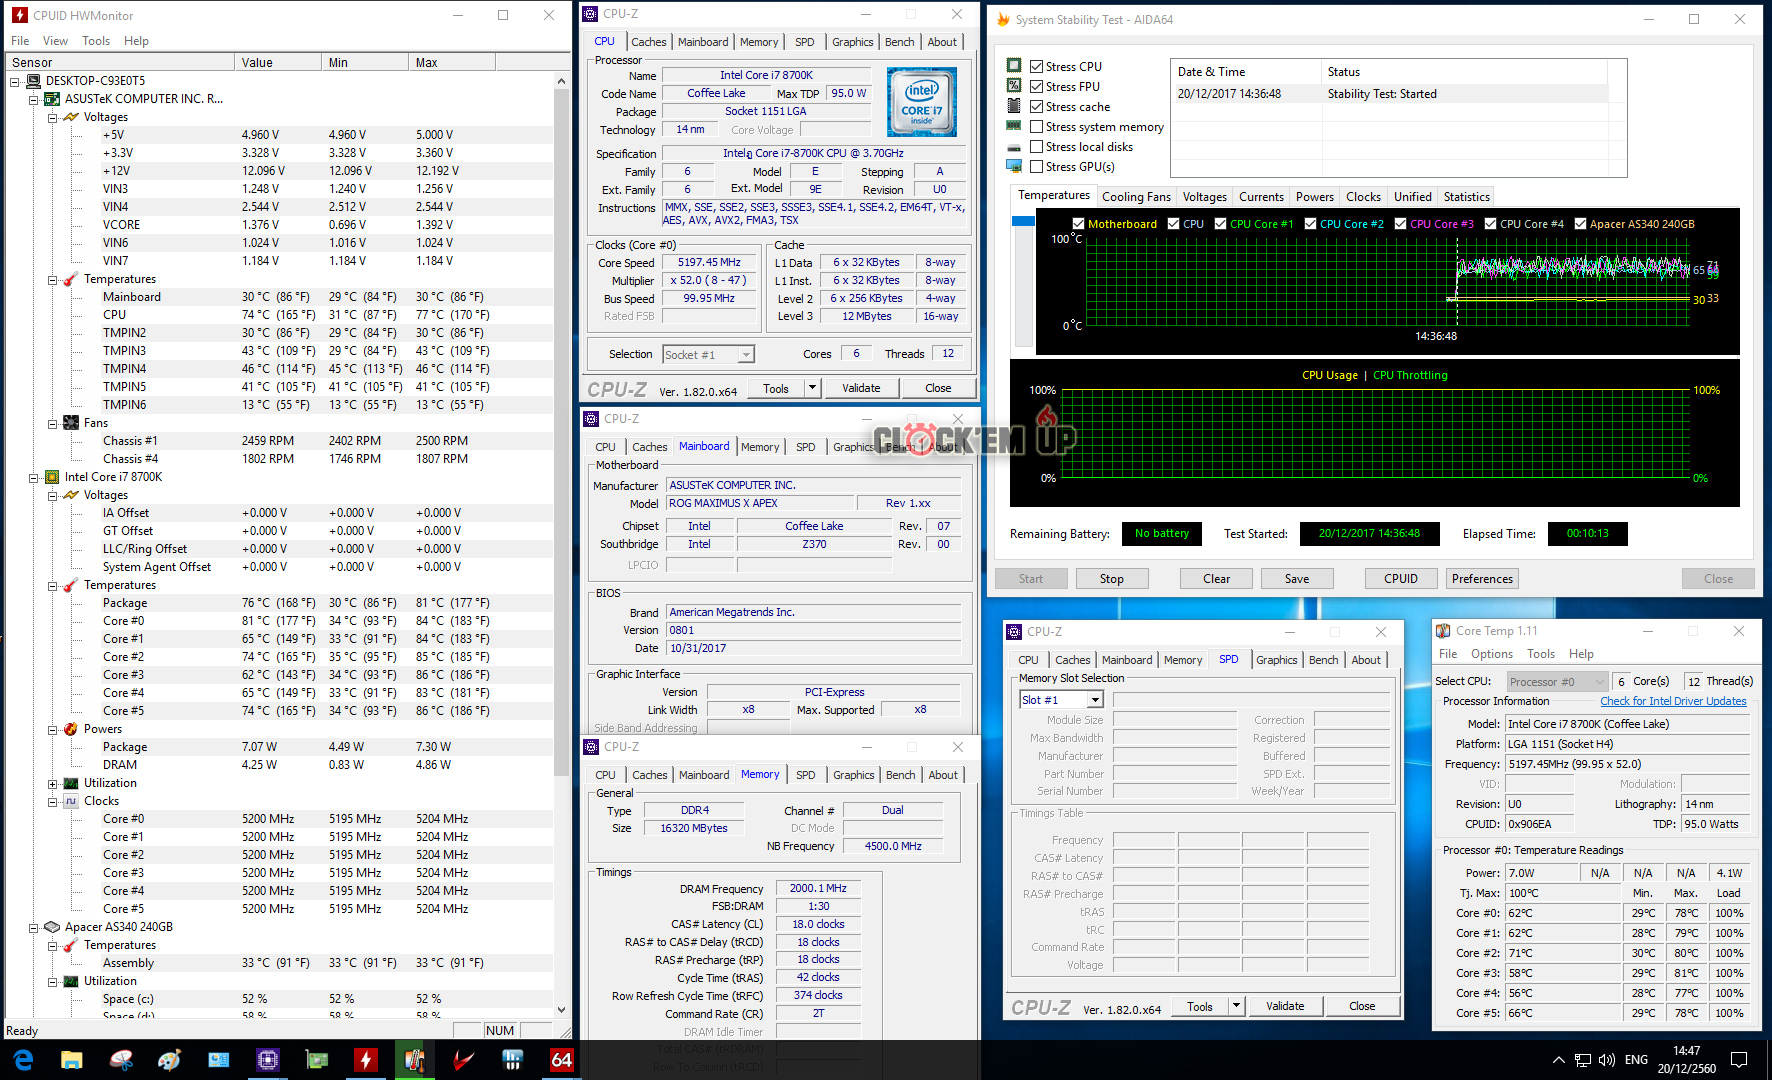Click the HWMonitor vertical scrollbar down arrow
Image resolution: width=1772 pixels, height=1080 pixels.
coord(561,1010)
